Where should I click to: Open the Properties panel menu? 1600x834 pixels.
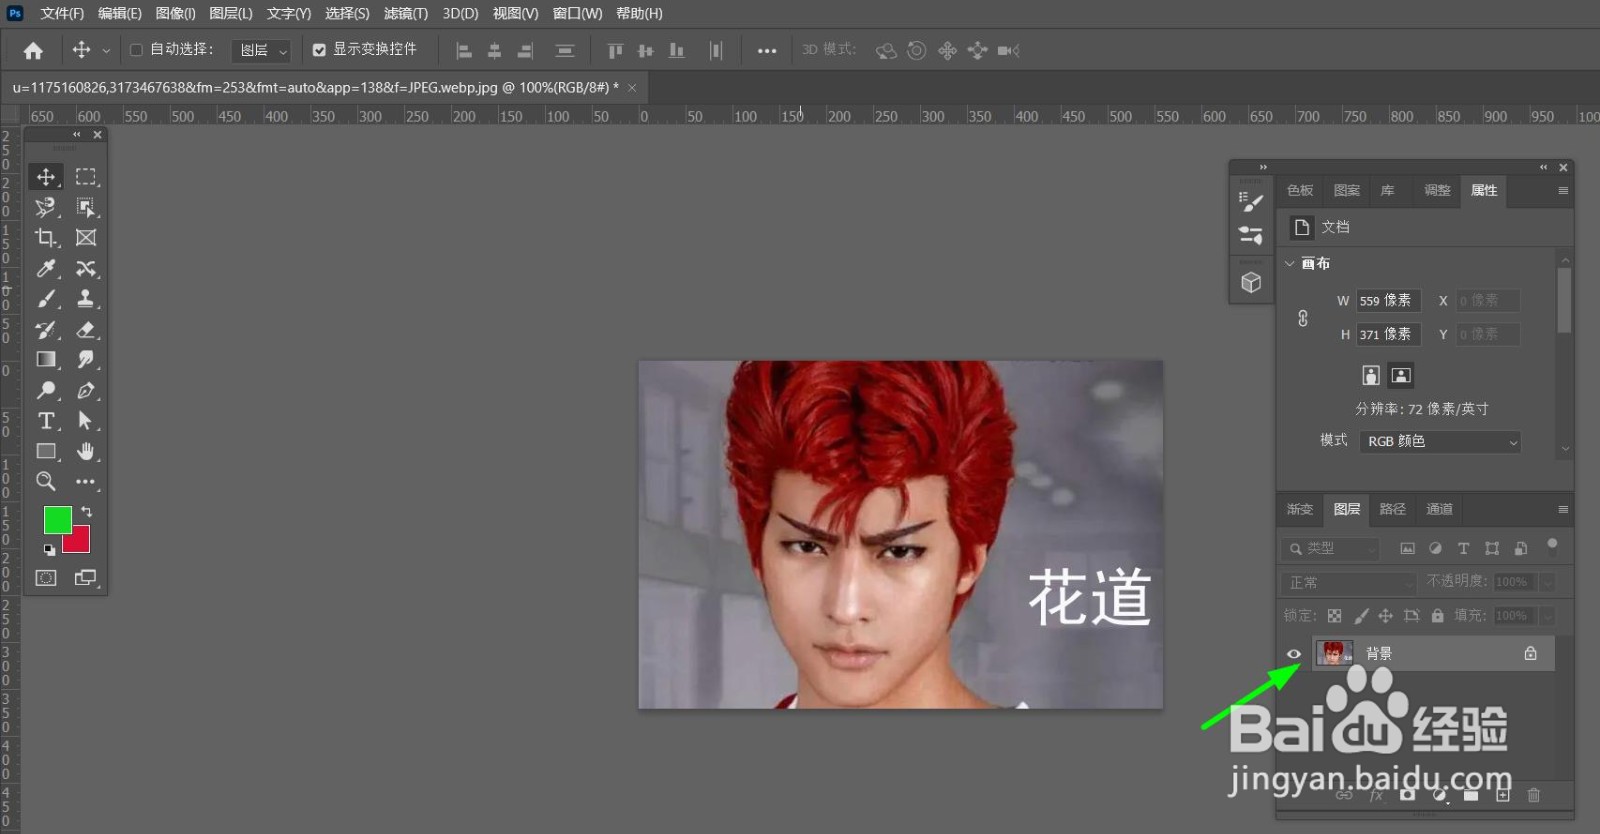coord(1563,190)
